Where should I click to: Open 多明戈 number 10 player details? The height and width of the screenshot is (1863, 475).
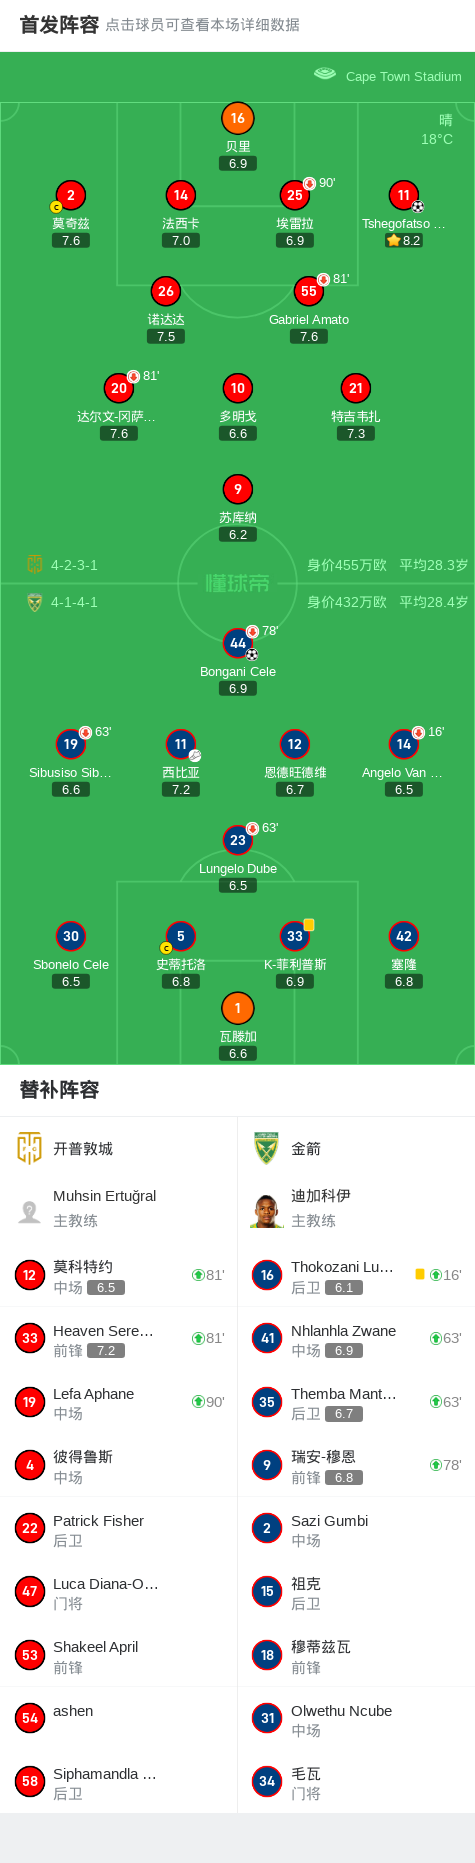(238, 388)
